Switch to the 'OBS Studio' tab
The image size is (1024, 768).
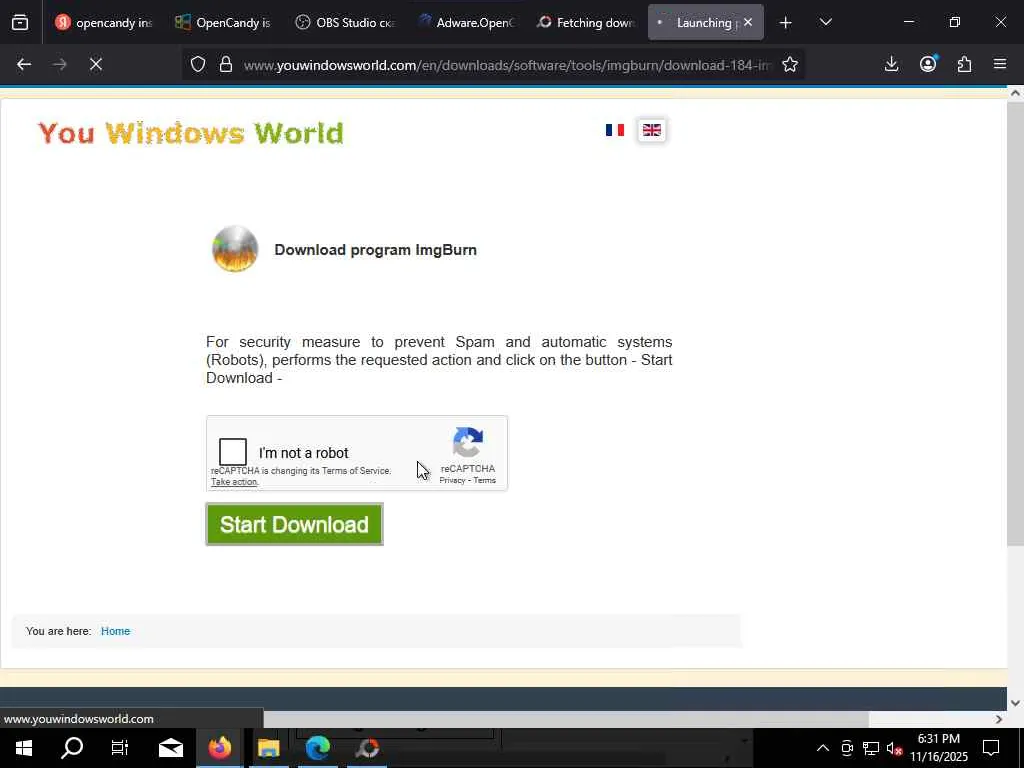point(344,23)
